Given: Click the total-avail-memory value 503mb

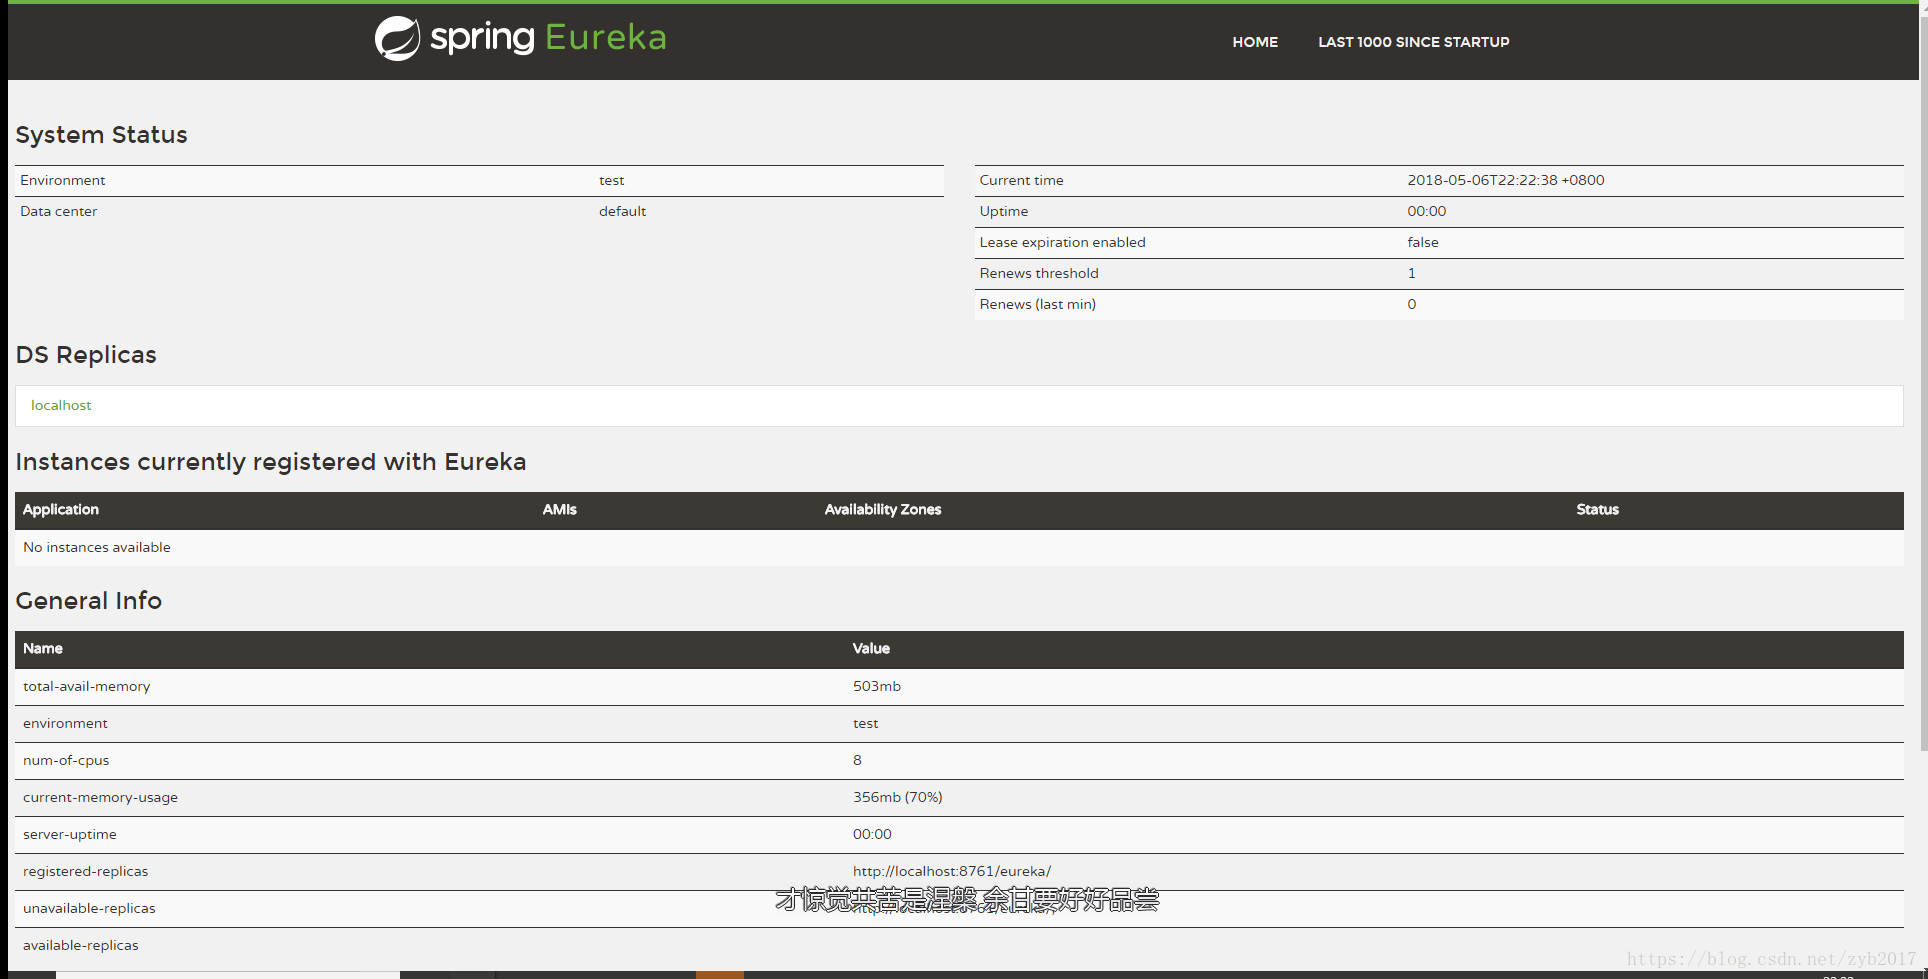Looking at the screenshot, I should coord(876,686).
